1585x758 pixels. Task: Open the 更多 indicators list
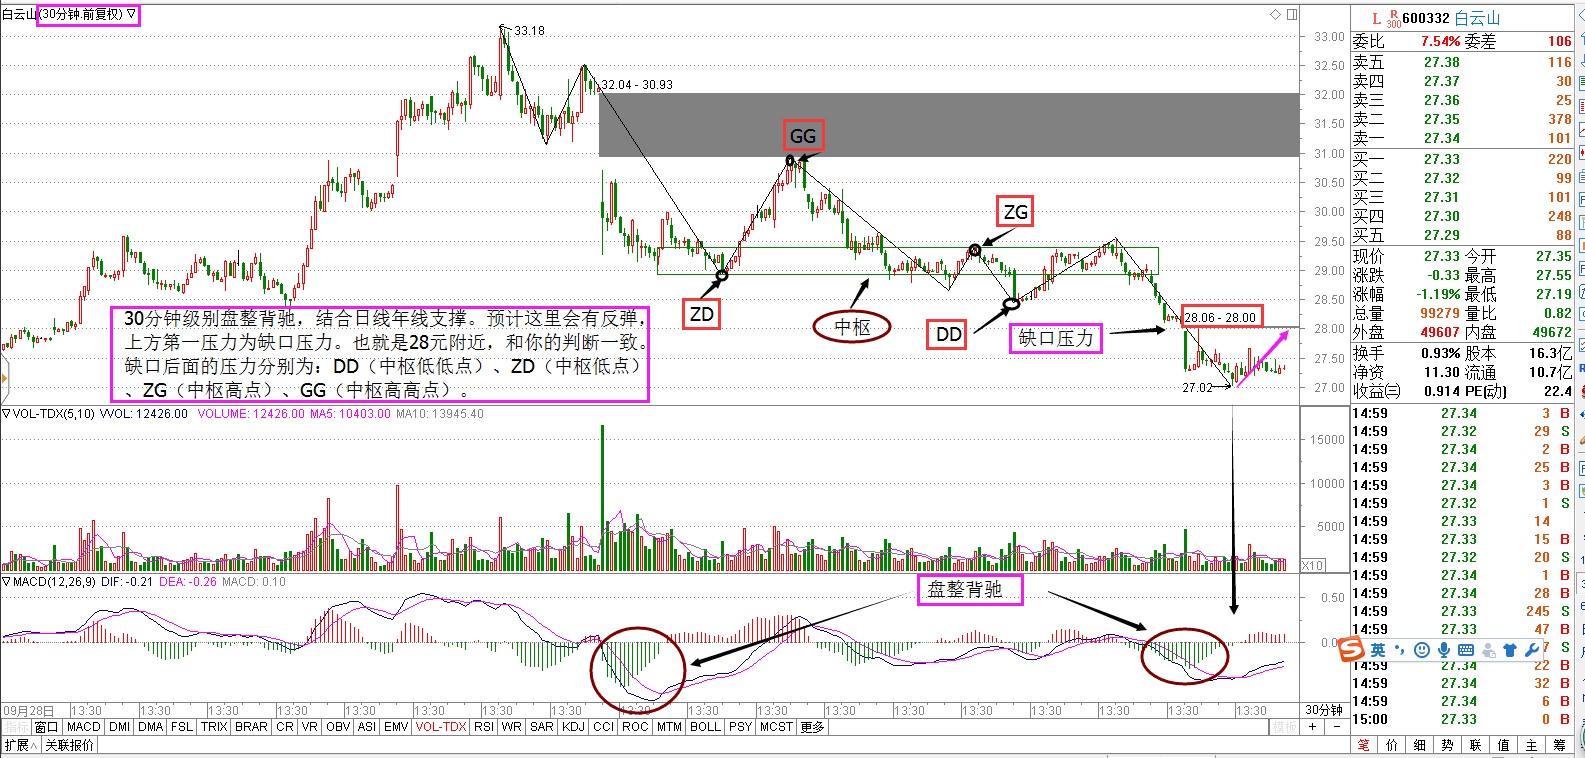pyautogui.click(x=812, y=727)
